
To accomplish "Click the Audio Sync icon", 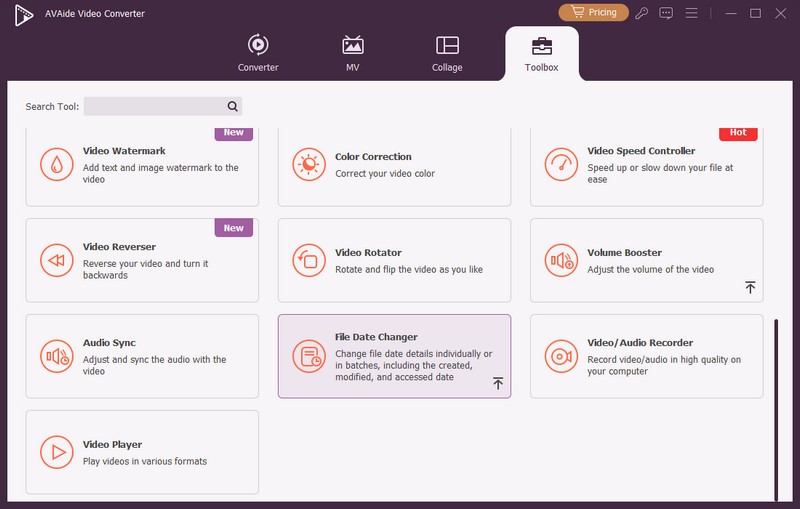I will [x=57, y=356].
